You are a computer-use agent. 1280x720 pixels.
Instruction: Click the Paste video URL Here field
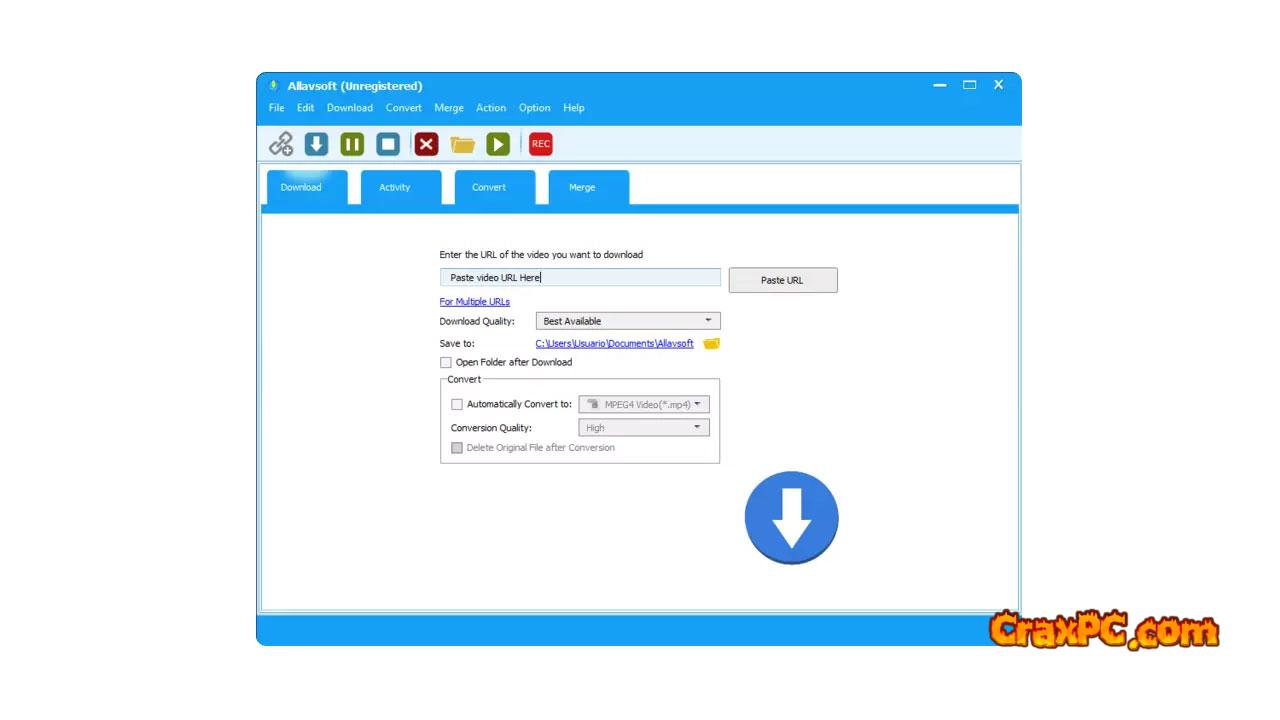tap(580, 278)
